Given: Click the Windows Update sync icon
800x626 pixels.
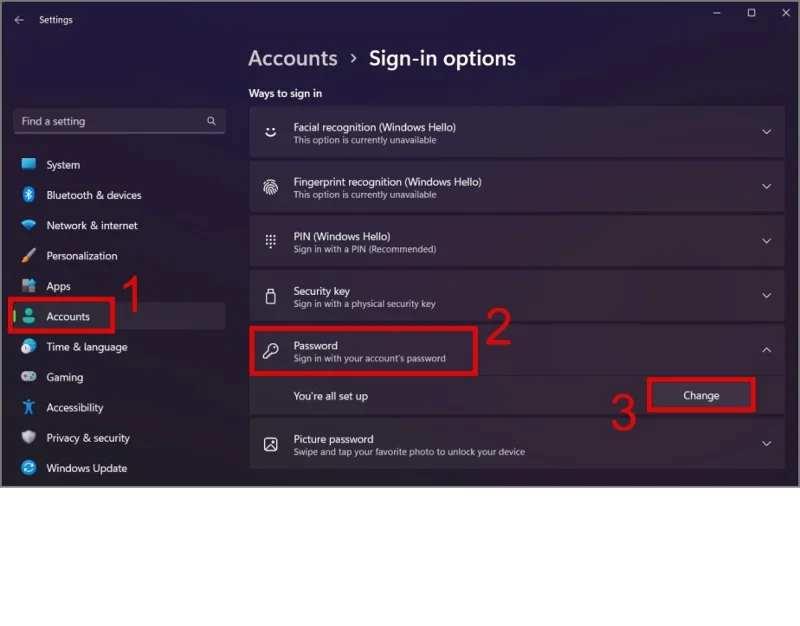Looking at the screenshot, I should click(x=29, y=467).
